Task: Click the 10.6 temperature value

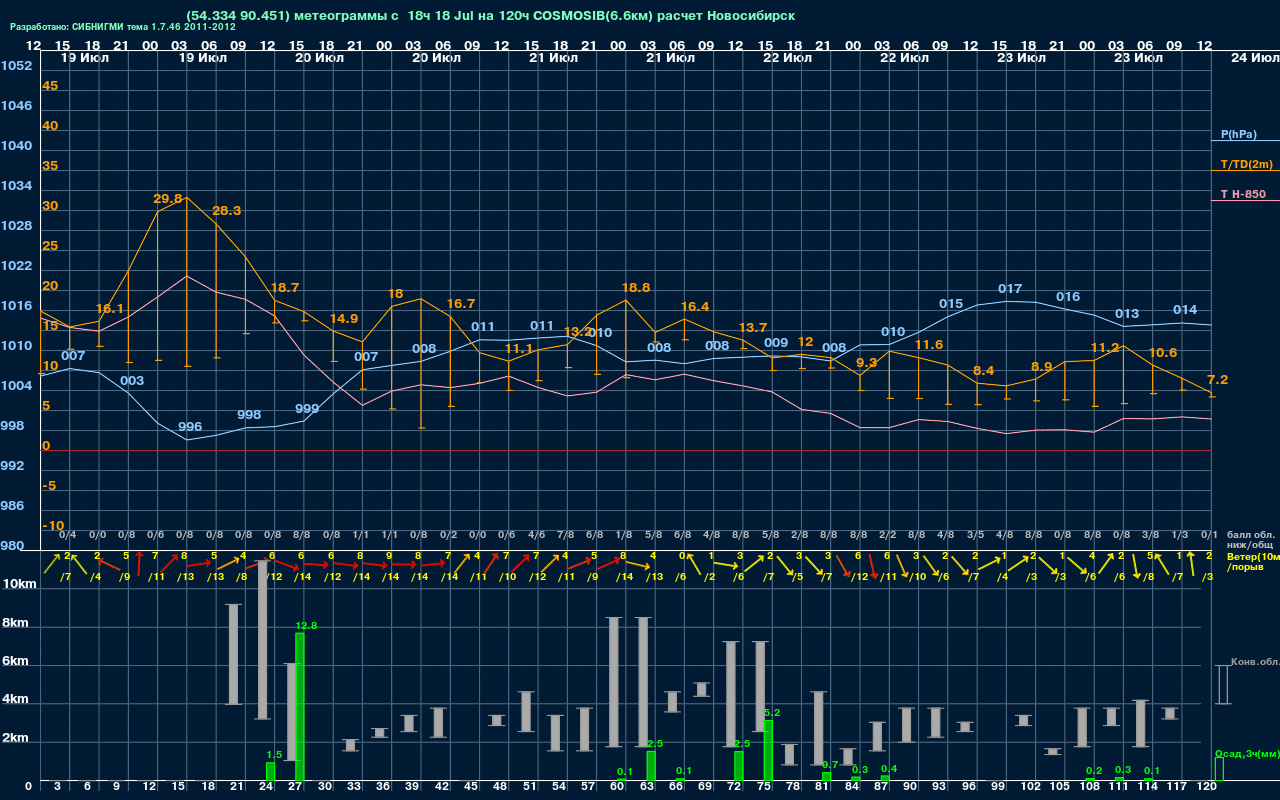Action: (1163, 353)
